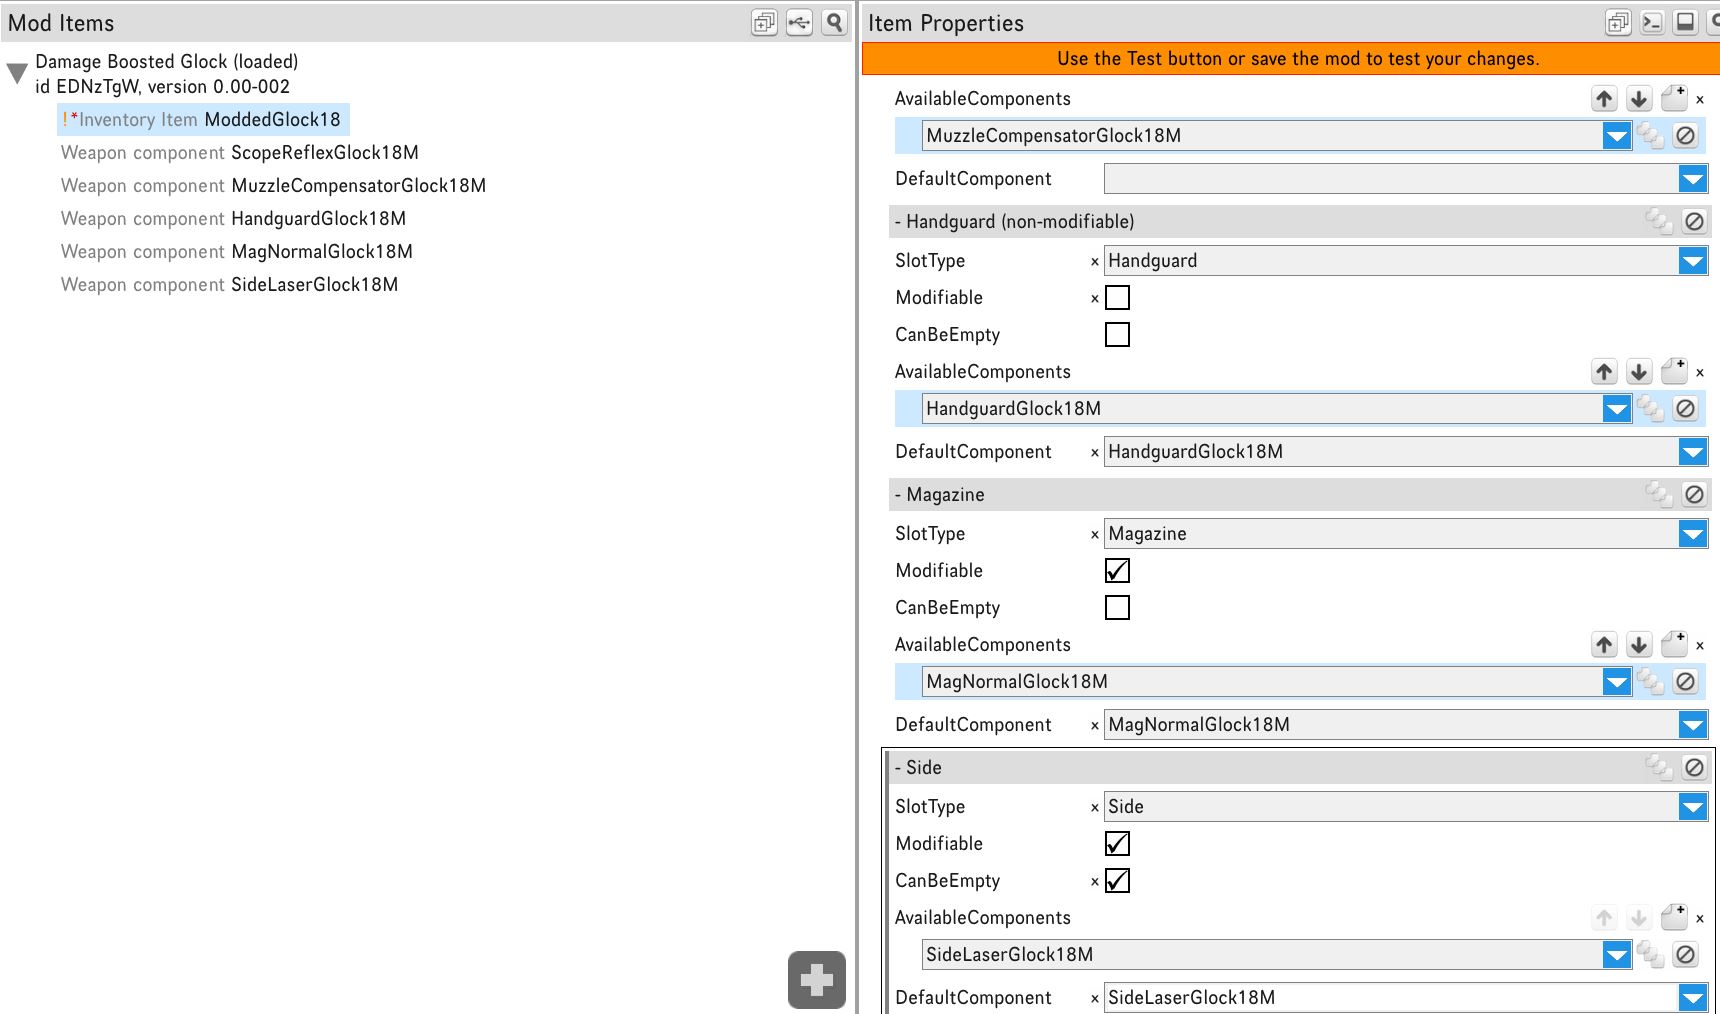This screenshot has width=1720, height=1014.
Task: Add new entry icon in Magazine AvailableComponents
Action: [x=1674, y=644]
